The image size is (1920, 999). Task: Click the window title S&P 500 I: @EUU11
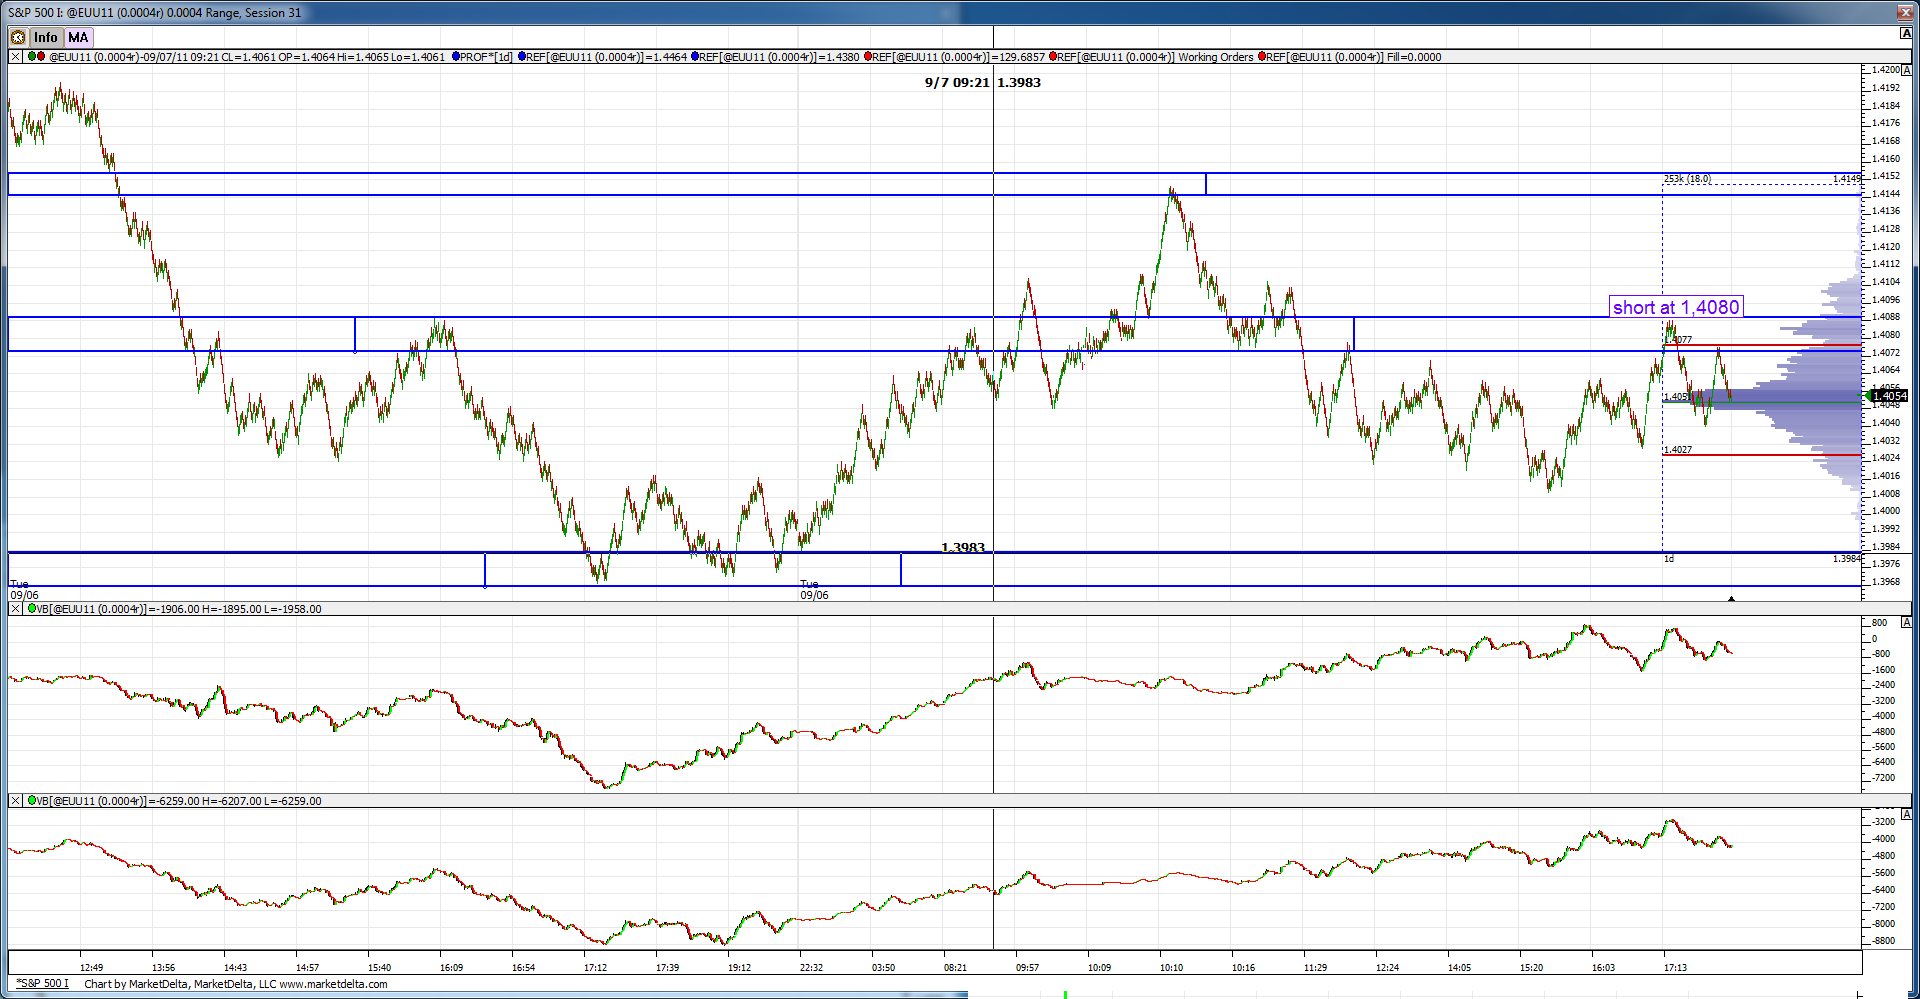154,13
